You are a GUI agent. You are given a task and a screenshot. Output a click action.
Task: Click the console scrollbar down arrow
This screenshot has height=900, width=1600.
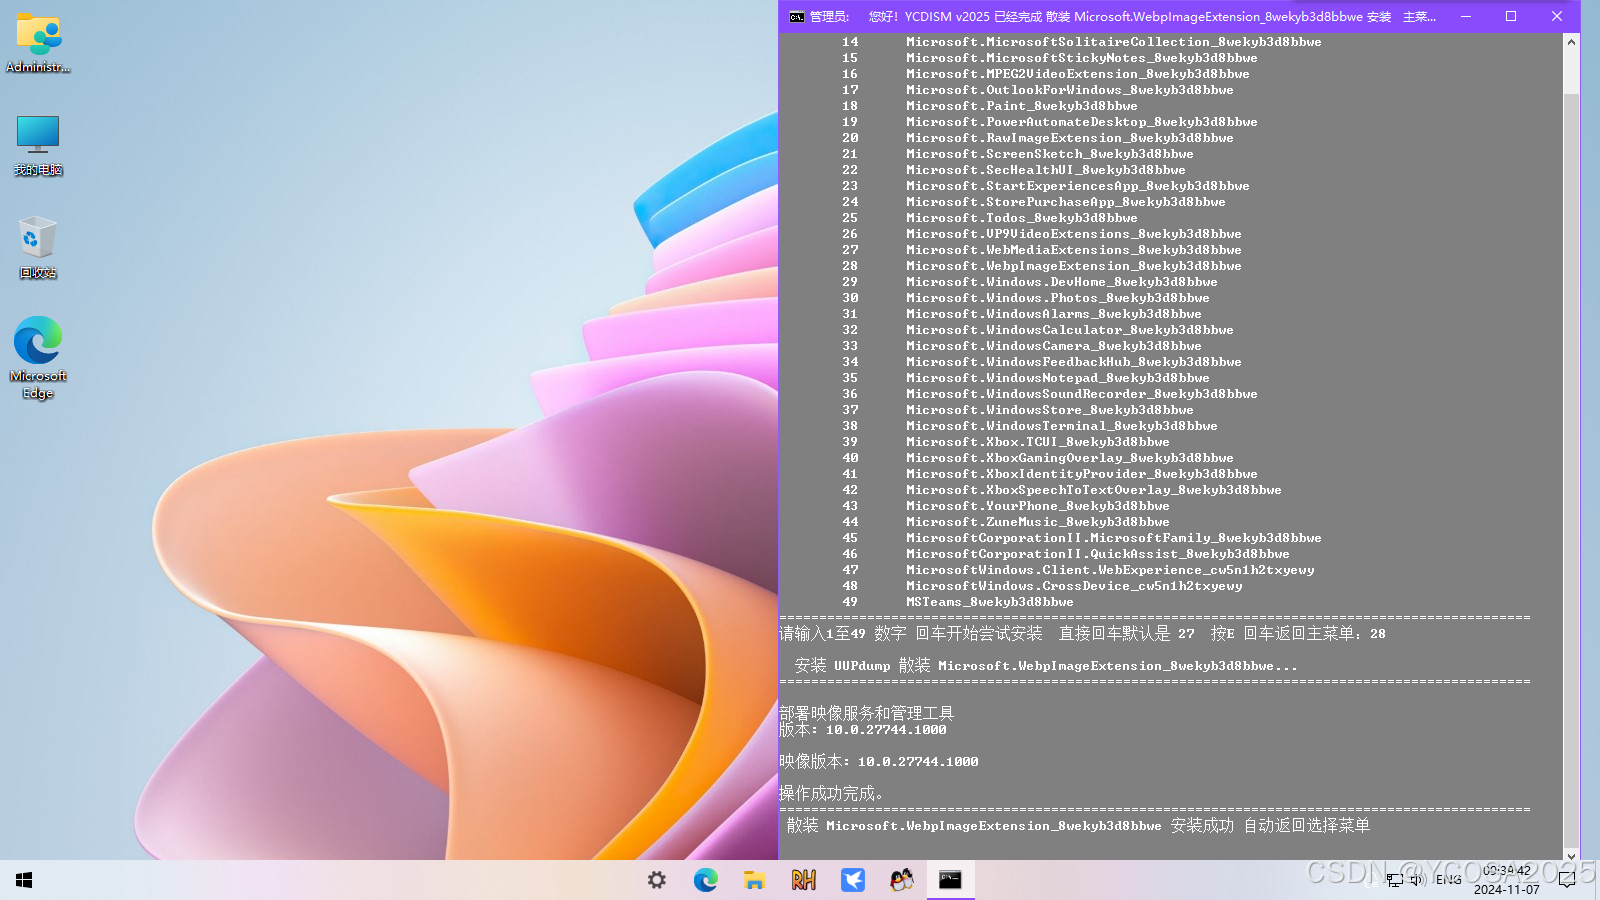[1571, 855]
